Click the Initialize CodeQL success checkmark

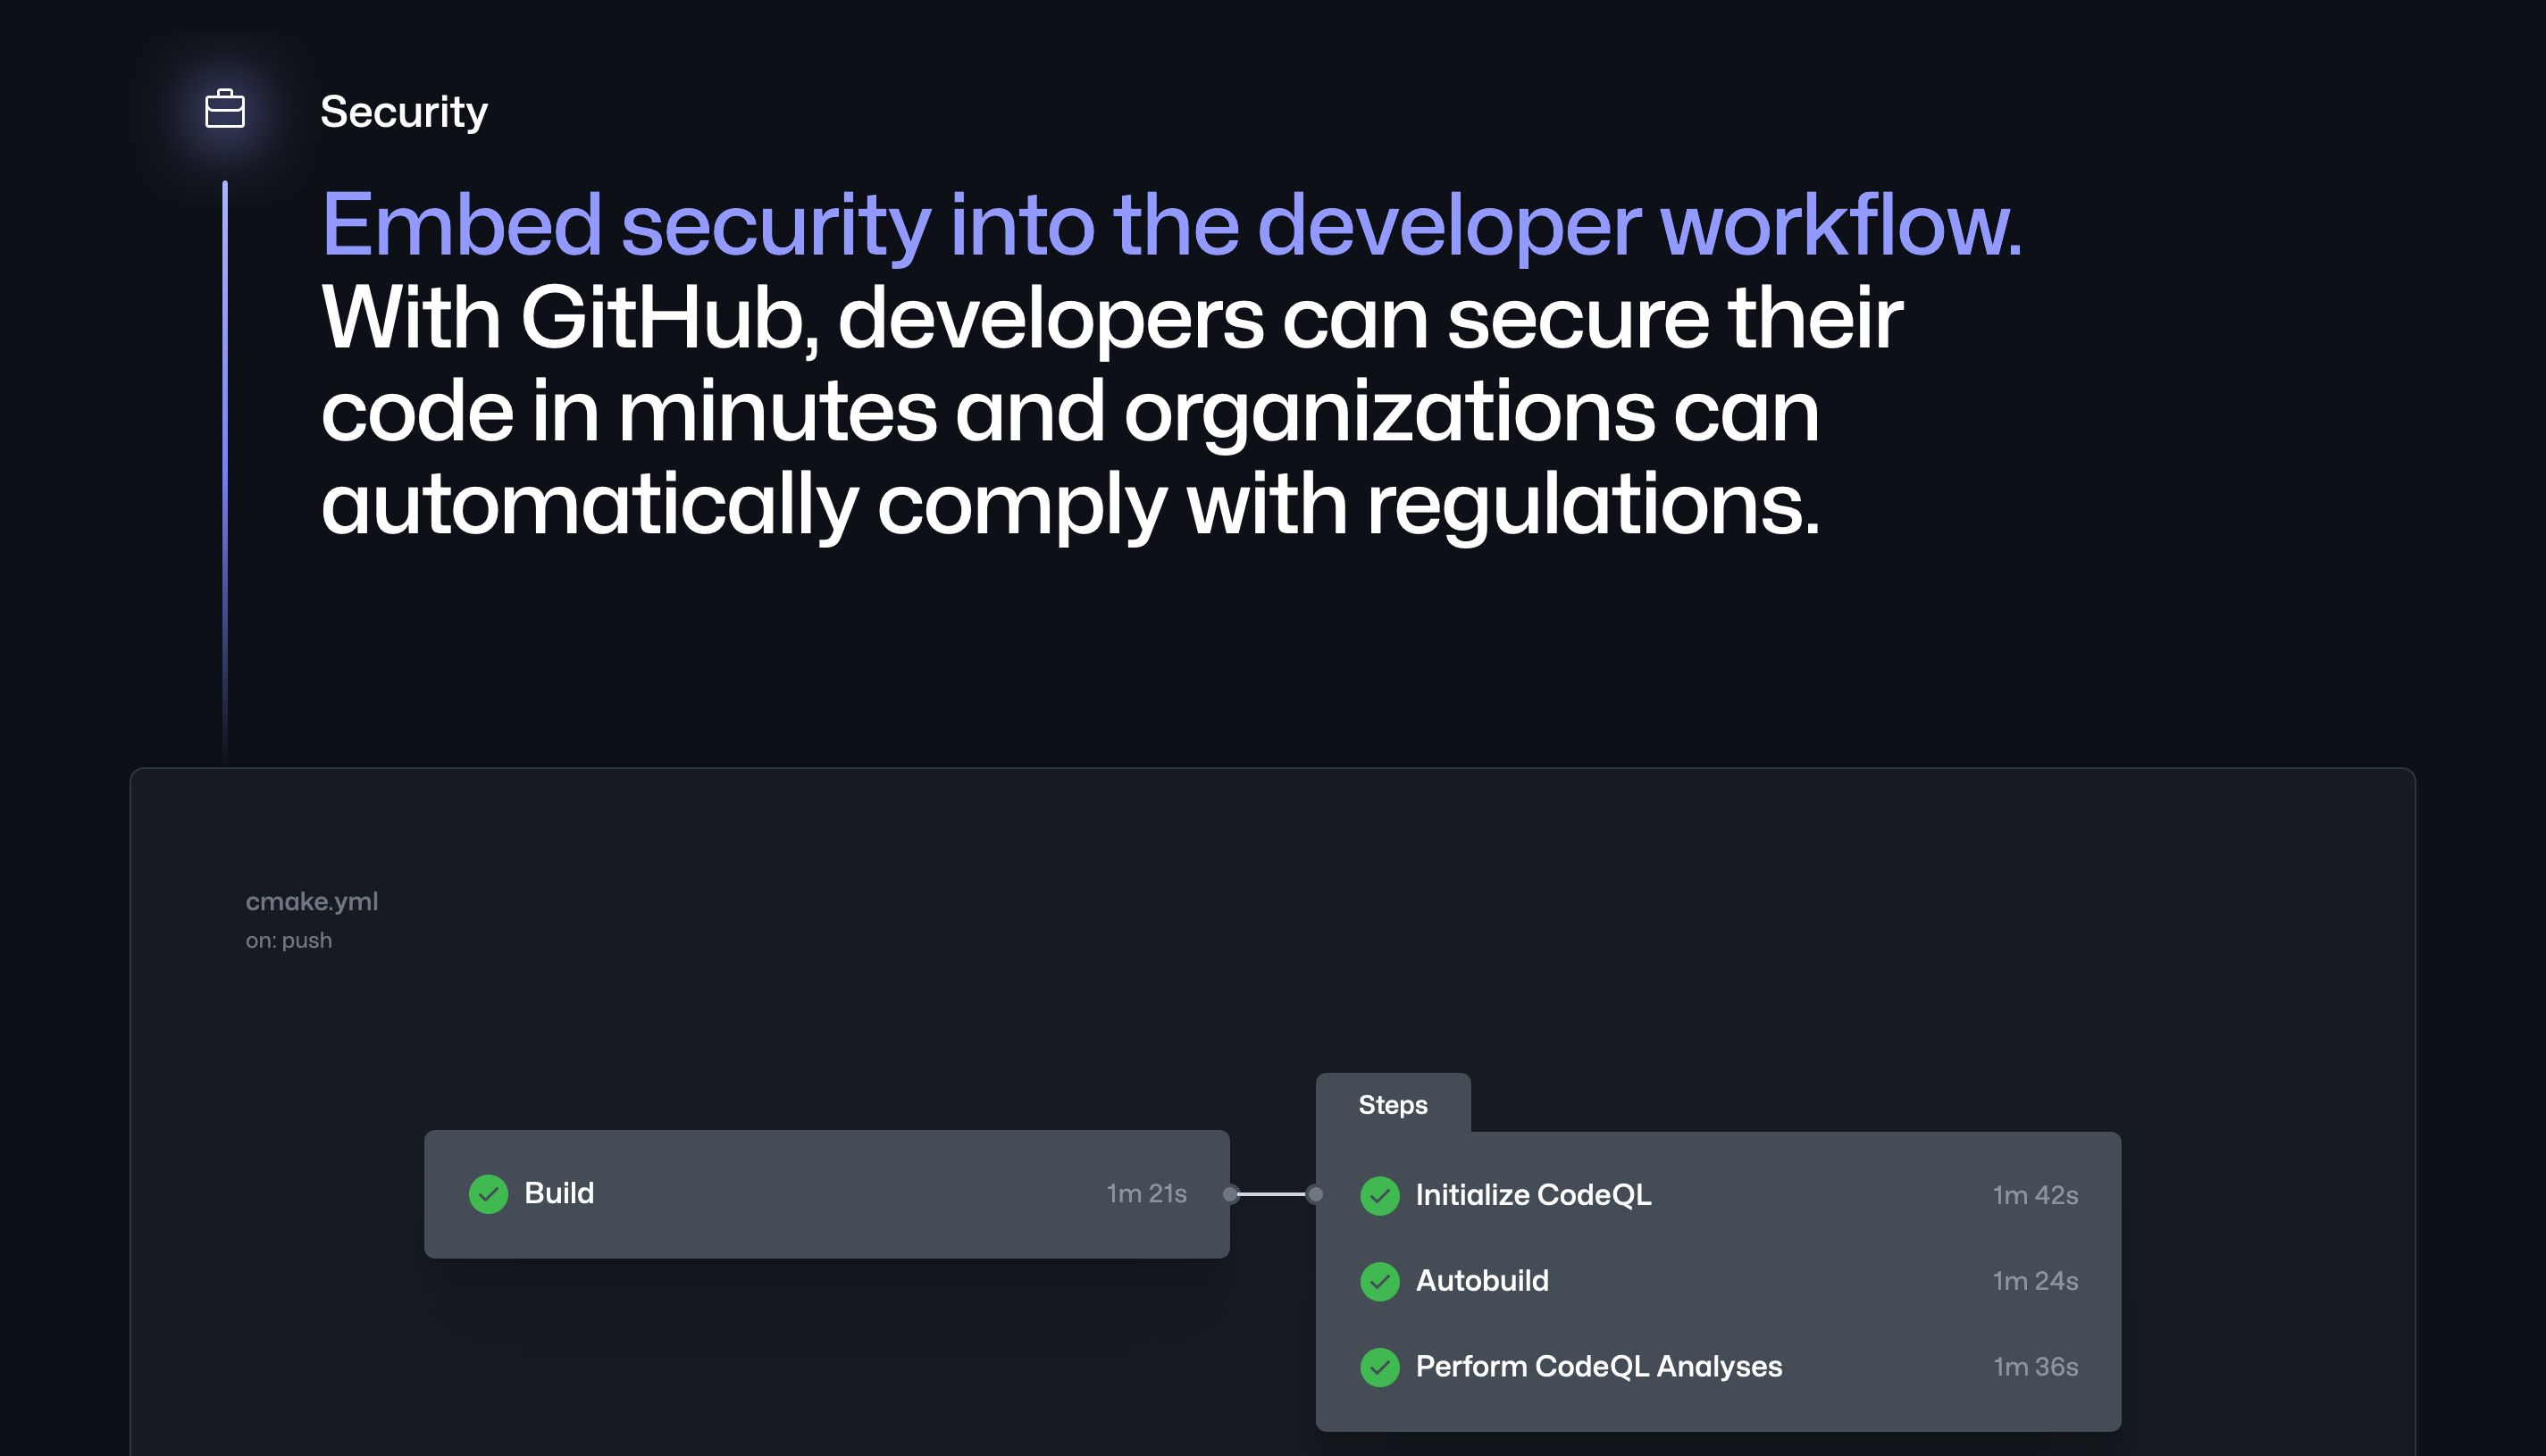coord(1380,1195)
